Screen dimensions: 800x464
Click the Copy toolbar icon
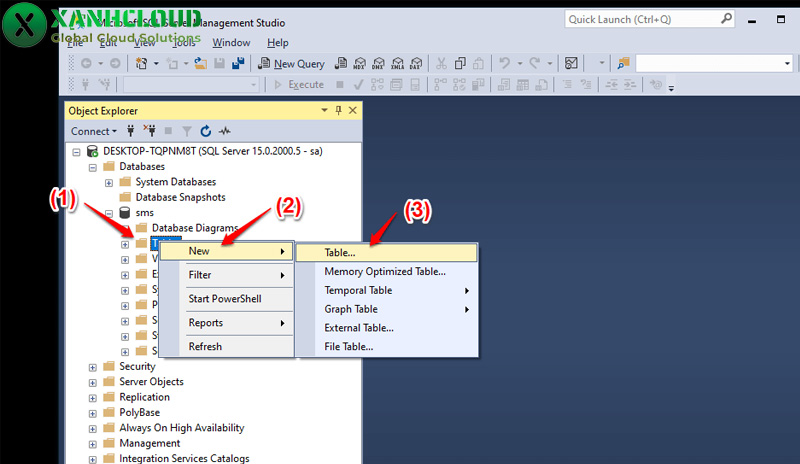tap(460, 63)
